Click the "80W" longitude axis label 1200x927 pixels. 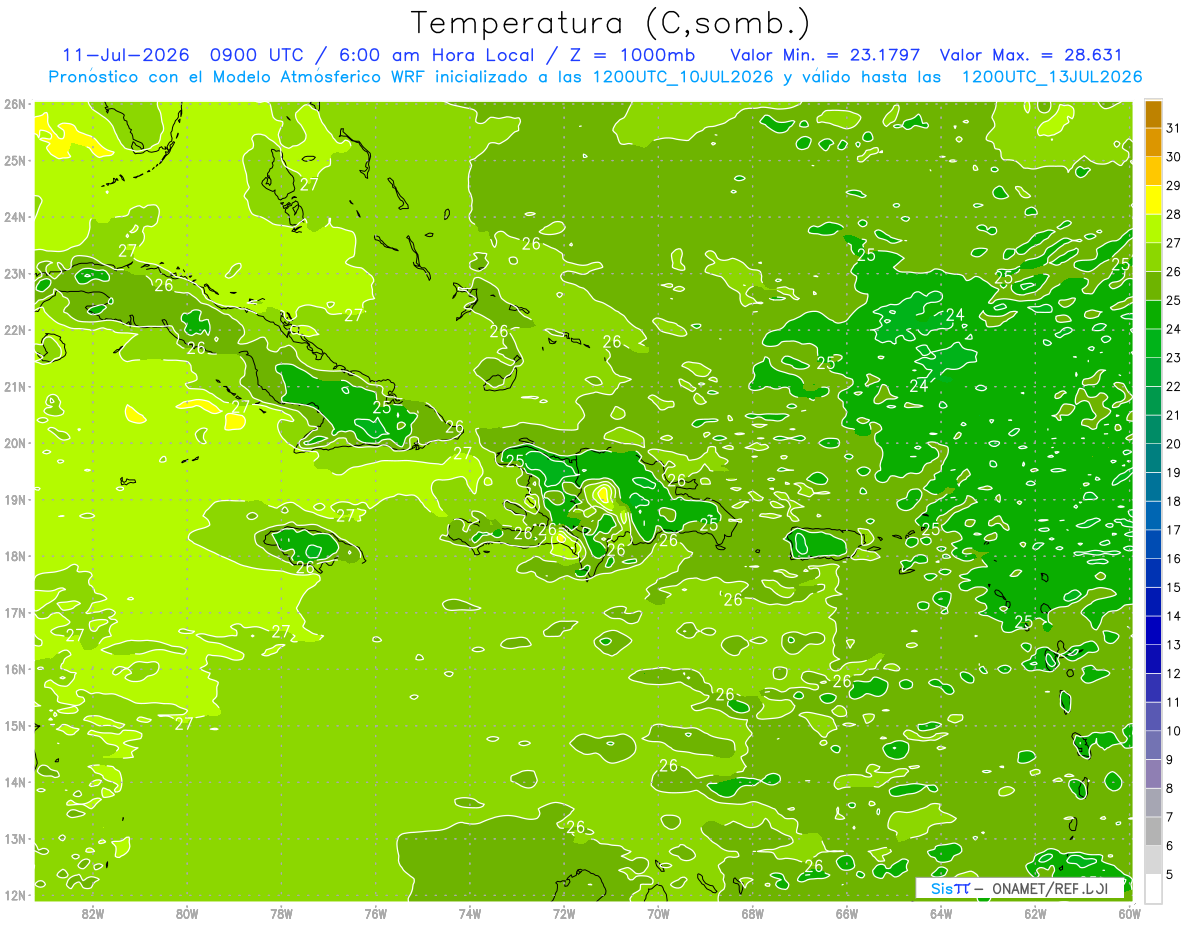click(x=187, y=913)
